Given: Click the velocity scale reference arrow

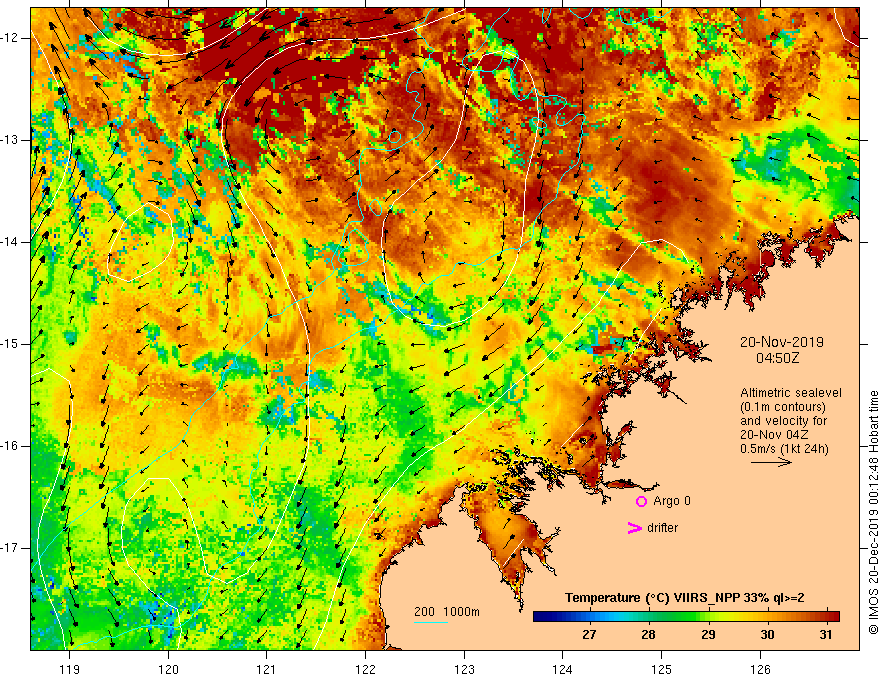Looking at the screenshot, I should click(771, 462).
